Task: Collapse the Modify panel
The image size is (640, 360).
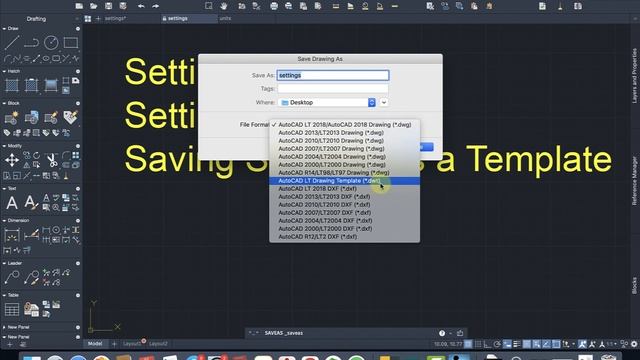Action: (x=4, y=146)
